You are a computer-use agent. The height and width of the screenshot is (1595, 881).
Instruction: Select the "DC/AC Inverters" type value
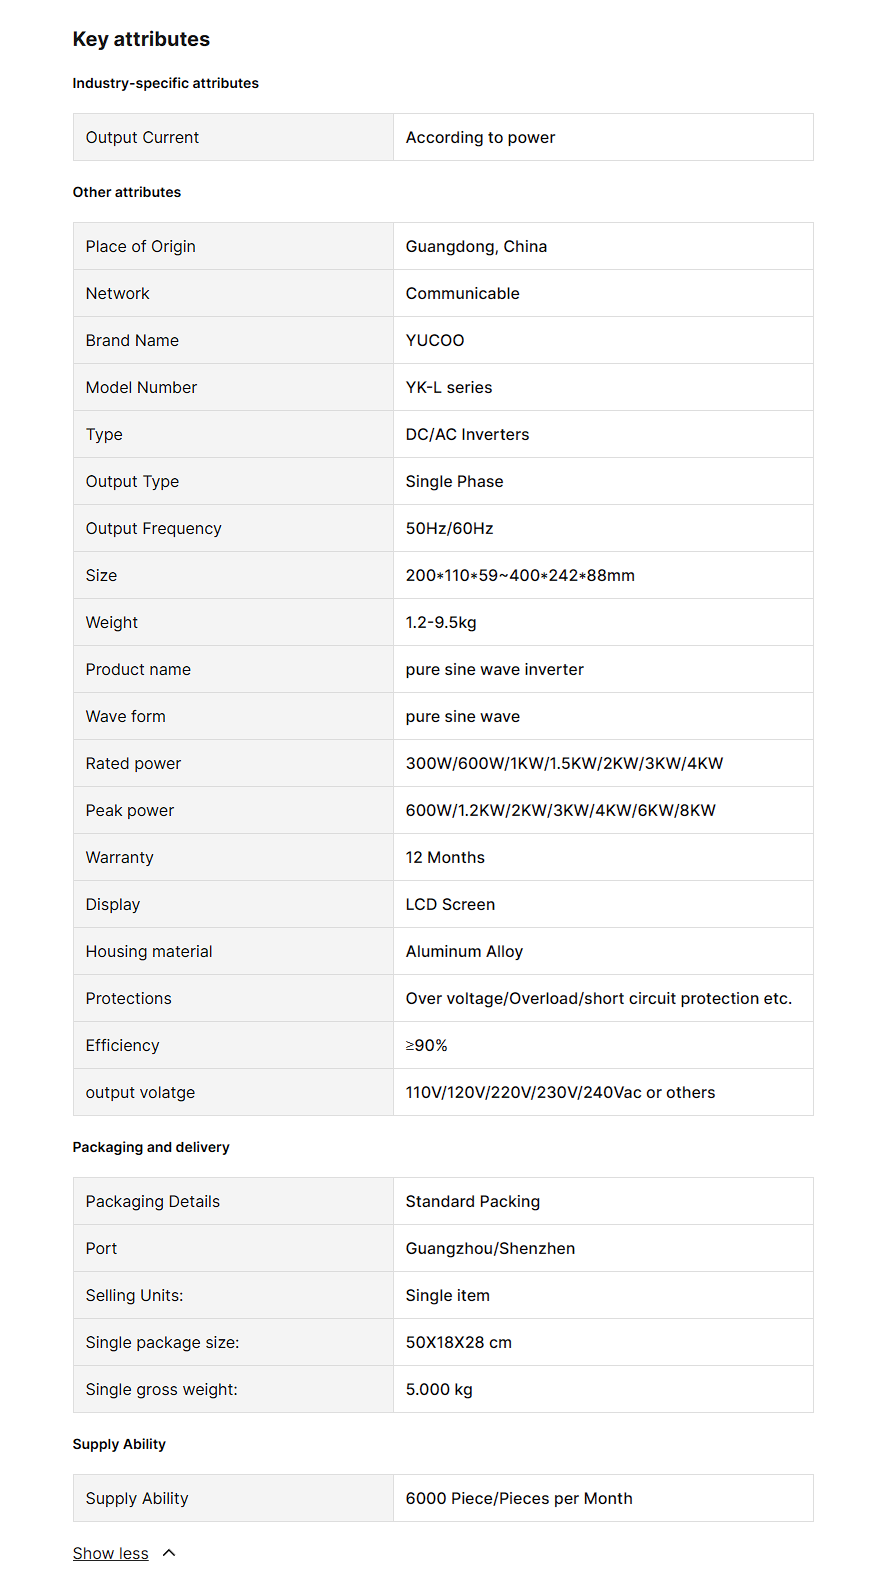(467, 434)
